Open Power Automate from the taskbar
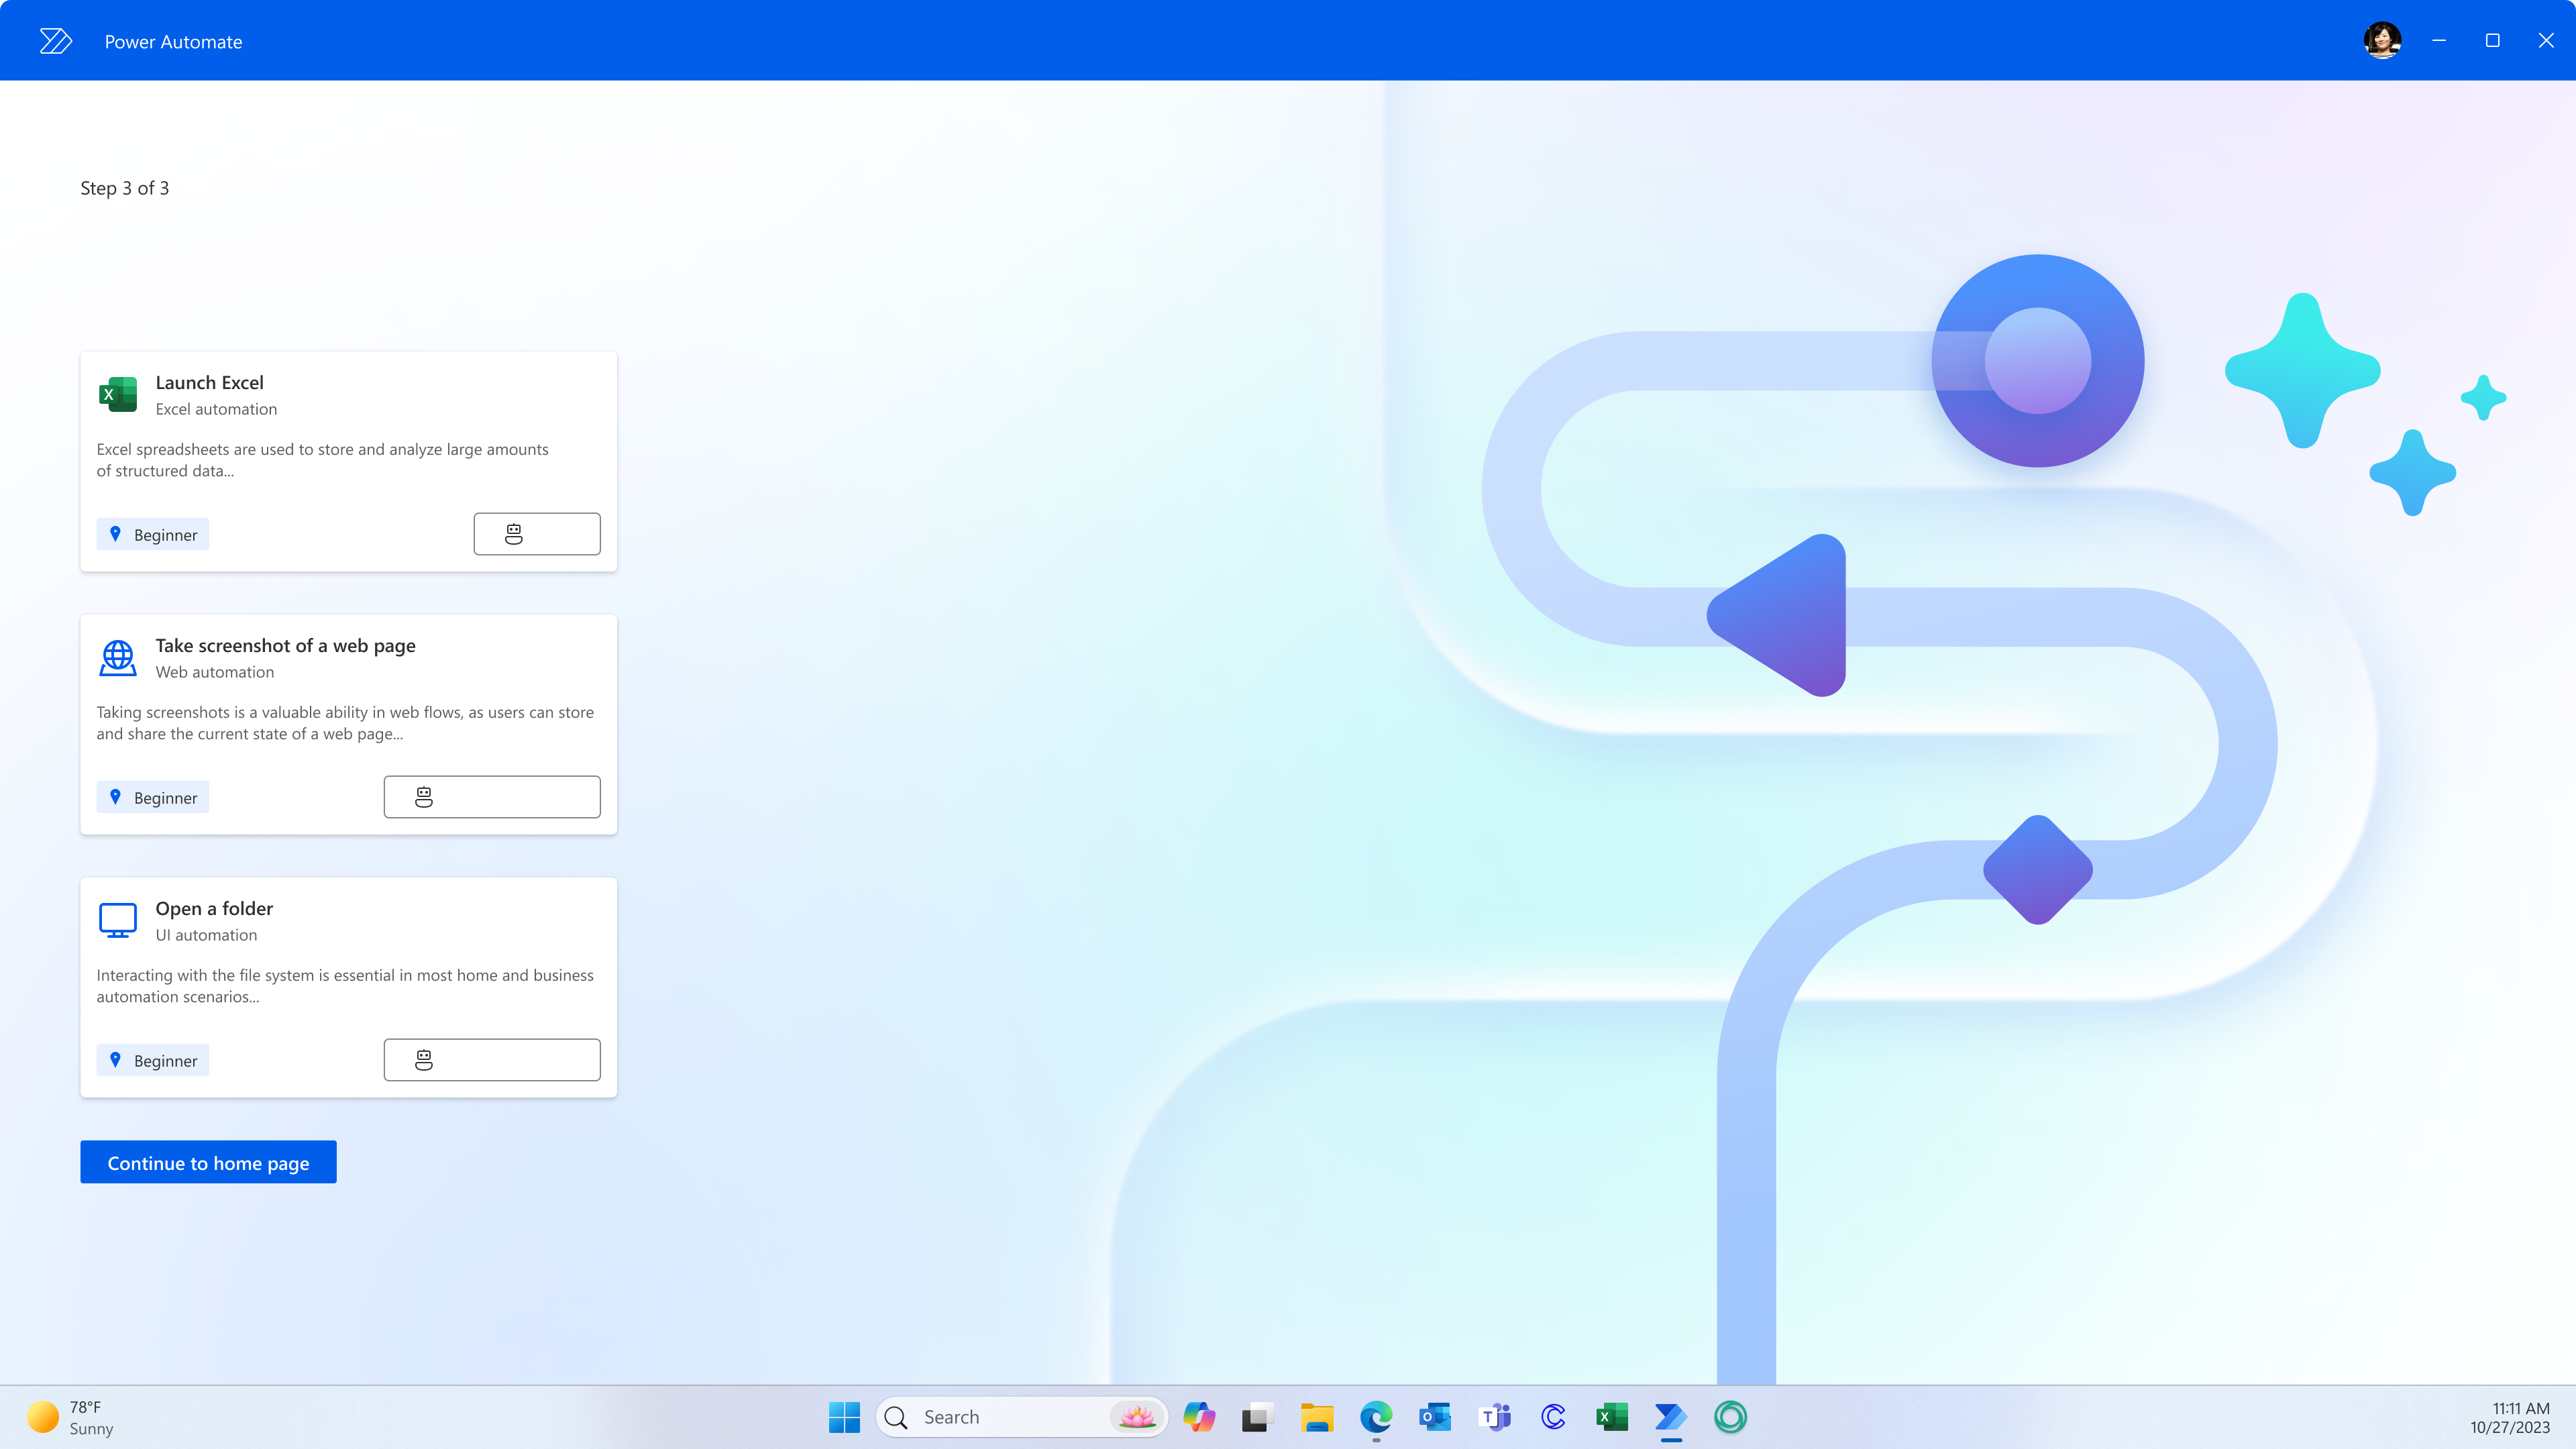Image resolution: width=2576 pixels, height=1449 pixels. [1671, 1417]
